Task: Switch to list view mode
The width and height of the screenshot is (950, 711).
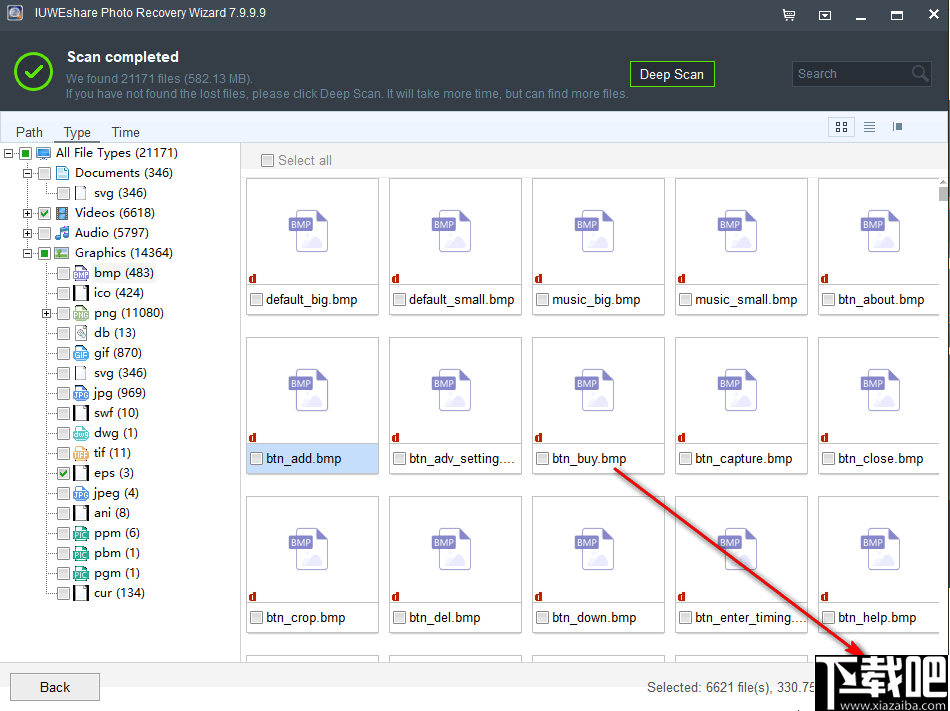Action: tap(869, 127)
